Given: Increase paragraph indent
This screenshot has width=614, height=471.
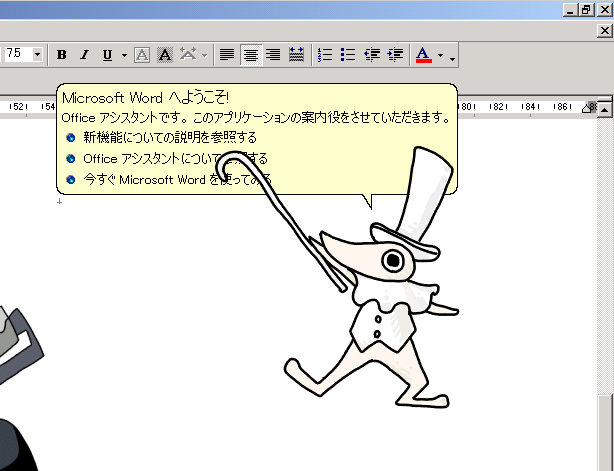Looking at the screenshot, I should click(395, 55).
